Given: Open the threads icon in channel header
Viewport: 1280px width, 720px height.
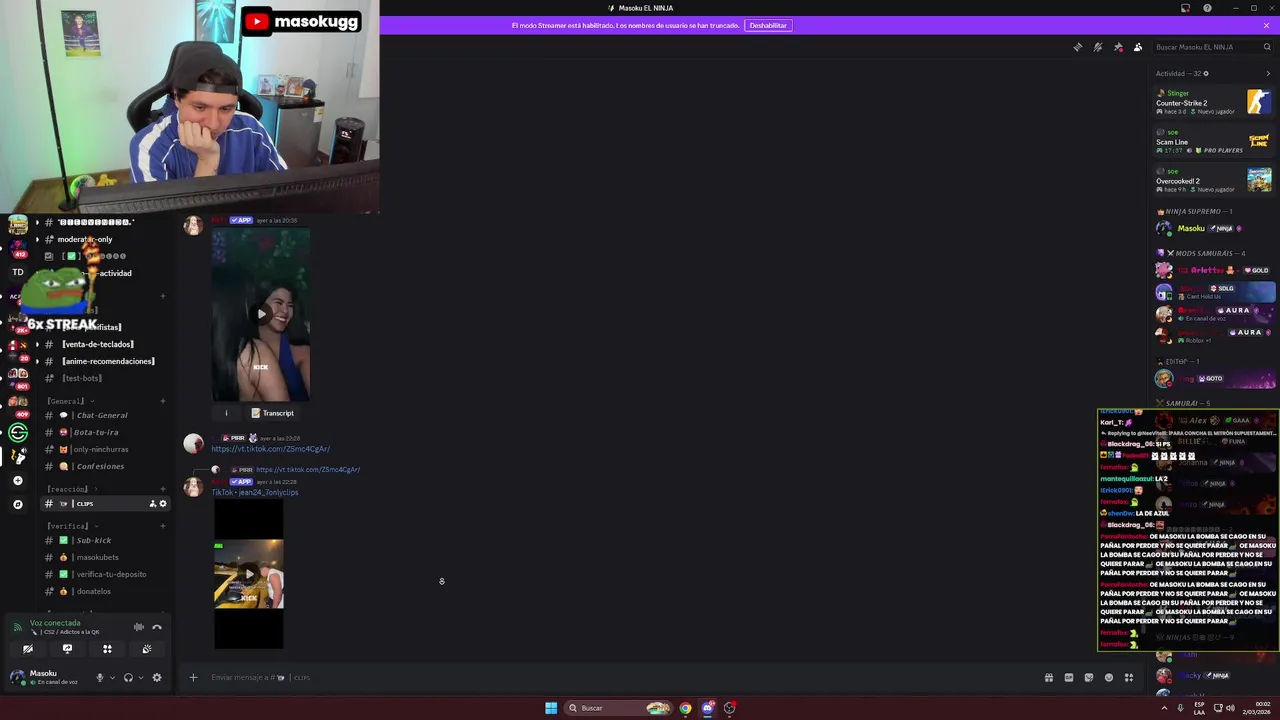Looking at the screenshot, I should (x=1077, y=47).
